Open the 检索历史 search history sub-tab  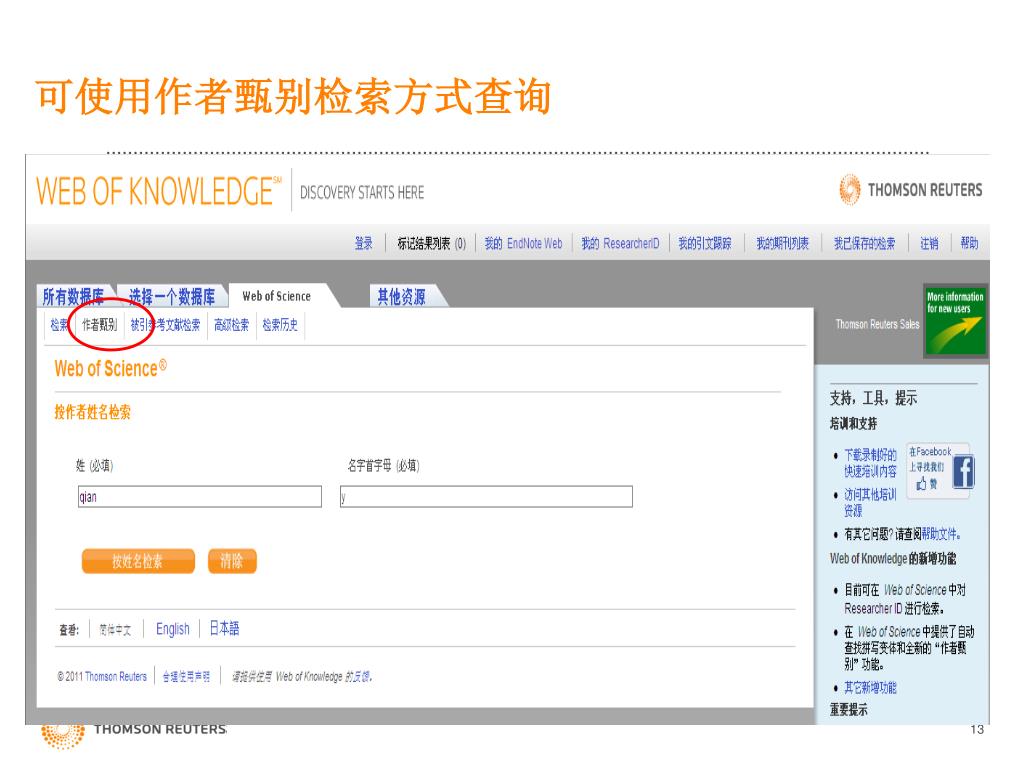(x=280, y=325)
